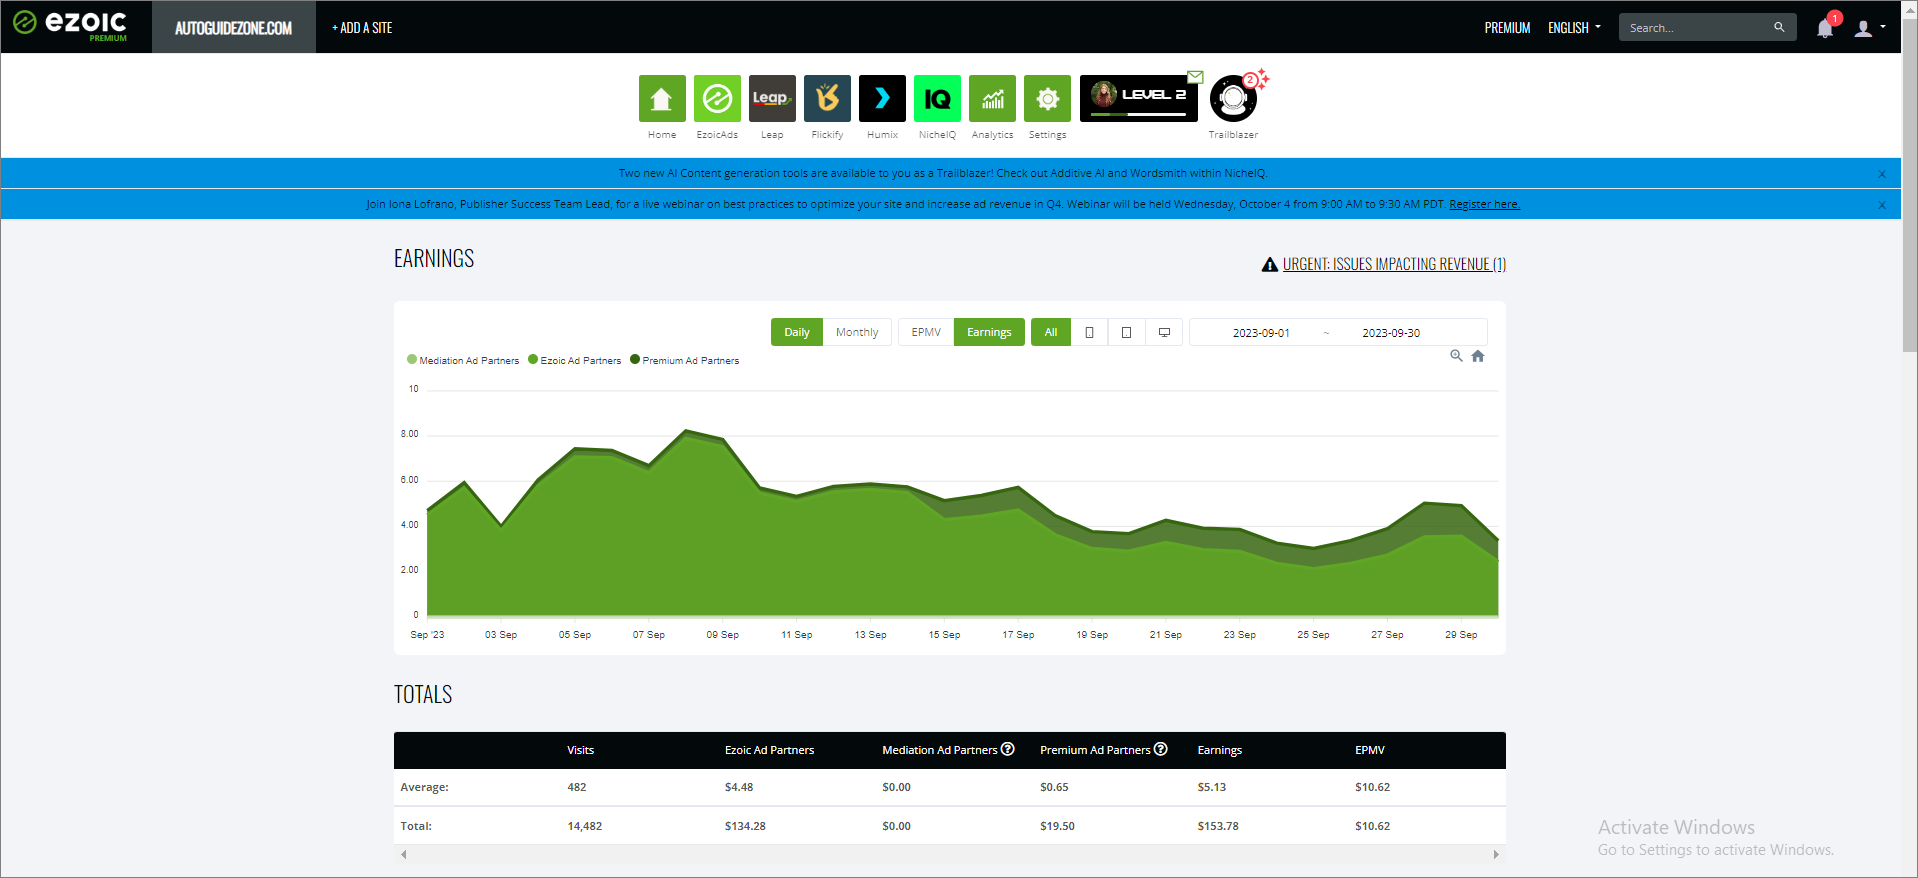Screen dimensions: 1918x878
Task: Click the chart zoom magnifier icon
Action: 1456,356
